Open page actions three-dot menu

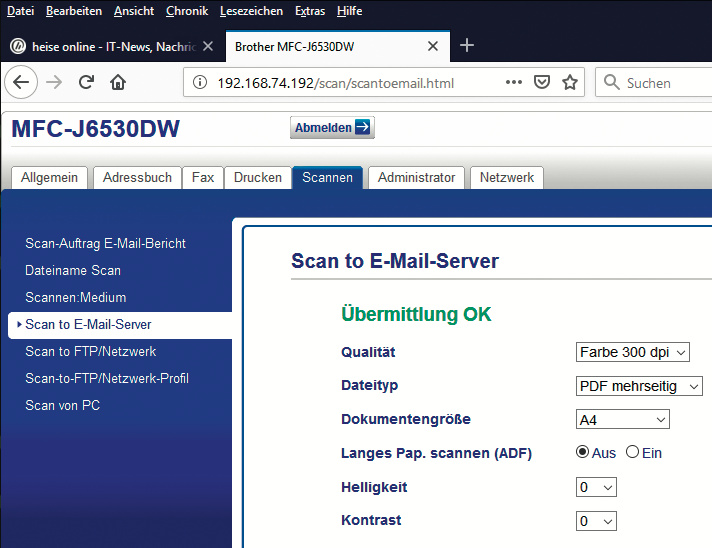[x=514, y=82]
